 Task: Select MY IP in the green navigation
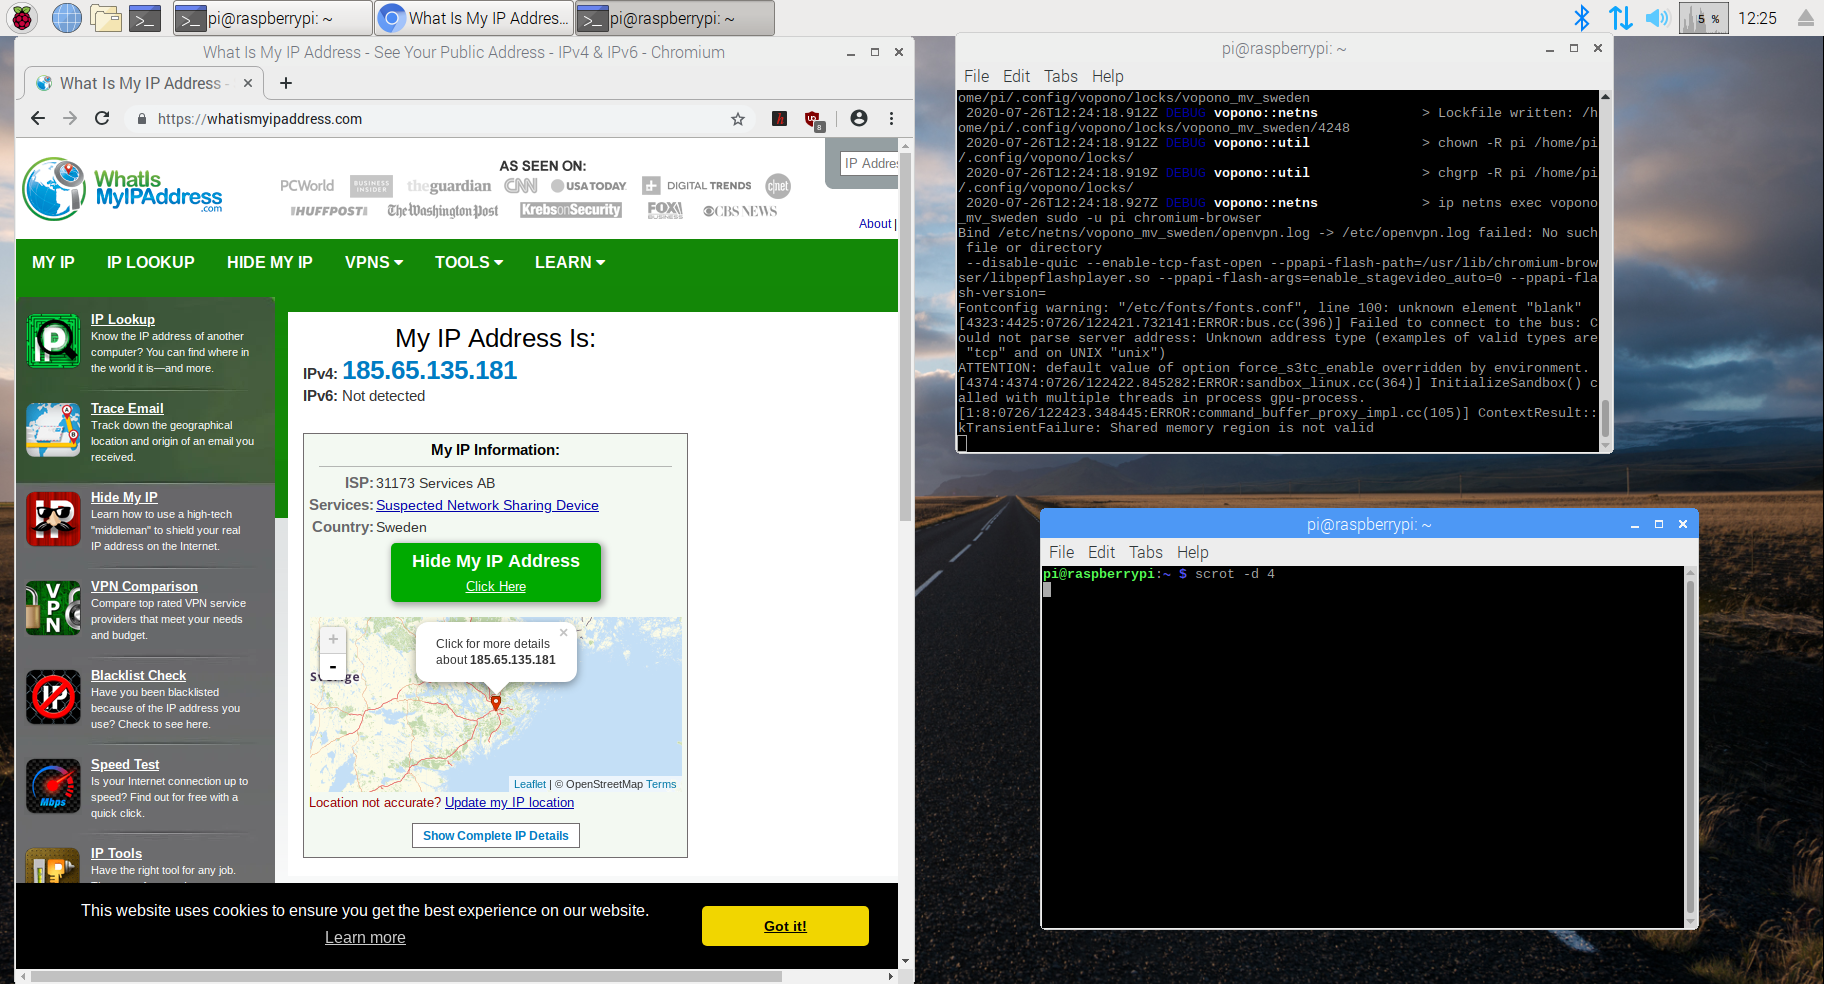pos(53,262)
